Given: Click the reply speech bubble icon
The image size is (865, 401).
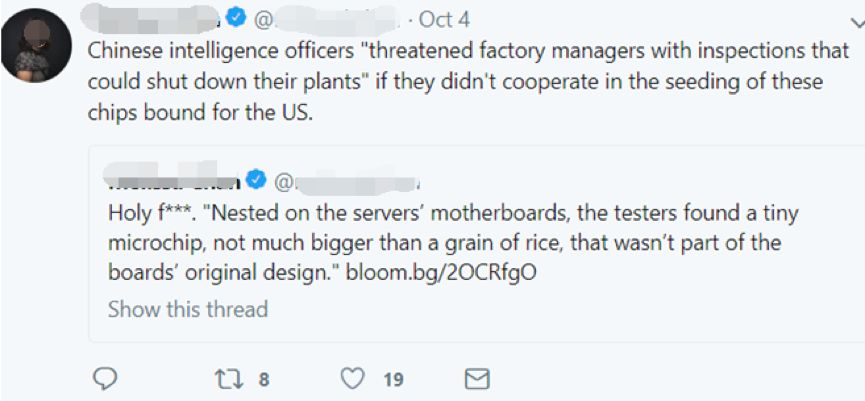Looking at the screenshot, I should point(106,378).
